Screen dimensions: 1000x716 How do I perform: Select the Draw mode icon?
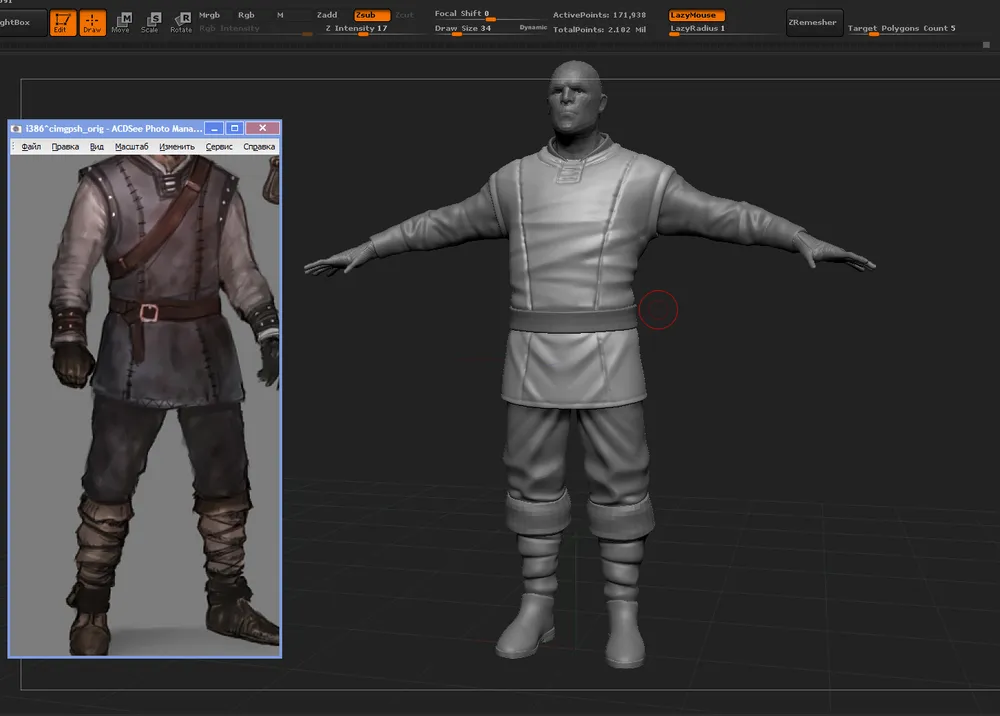(x=92, y=22)
